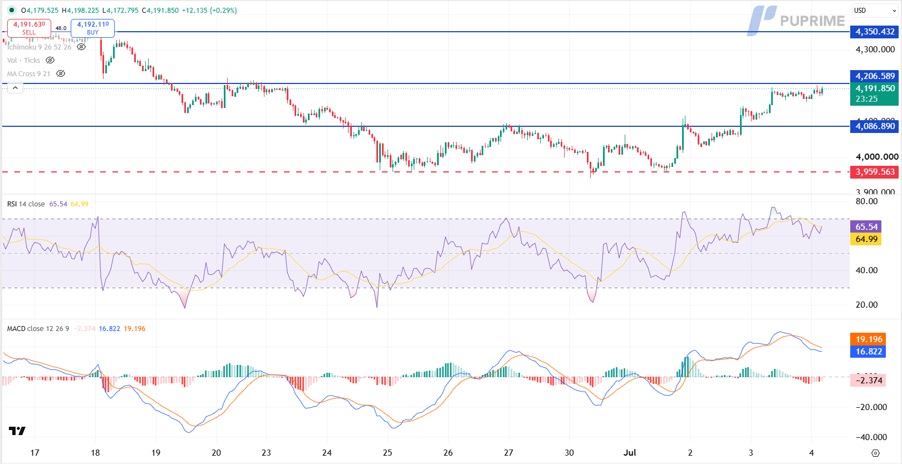
Task: Click the close value C4,191.850 in the header
Action: point(162,10)
